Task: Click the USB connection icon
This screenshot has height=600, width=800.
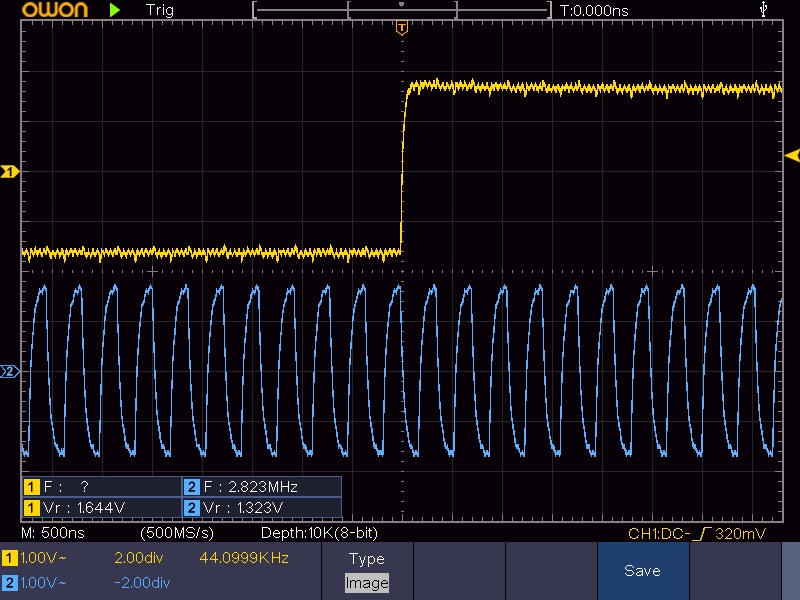Action: [x=765, y=10]
